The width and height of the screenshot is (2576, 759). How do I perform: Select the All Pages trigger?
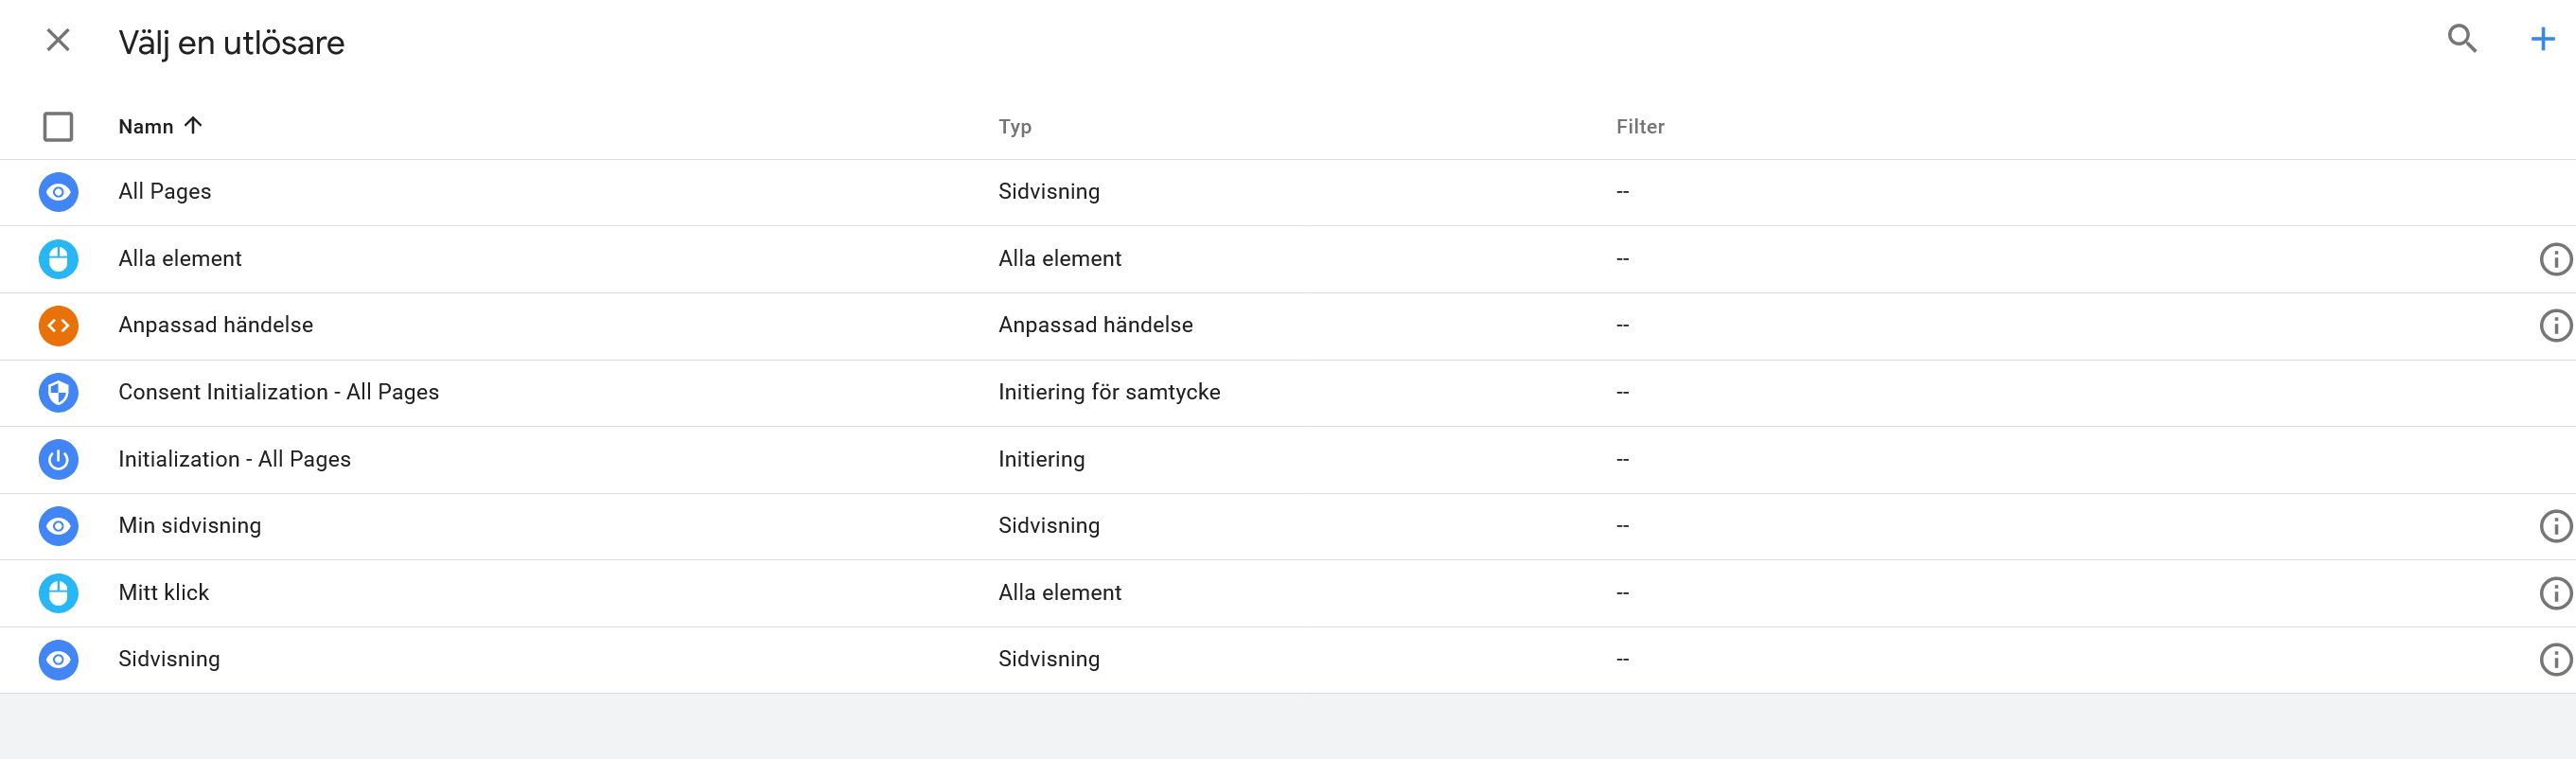(x=165, y=191)
